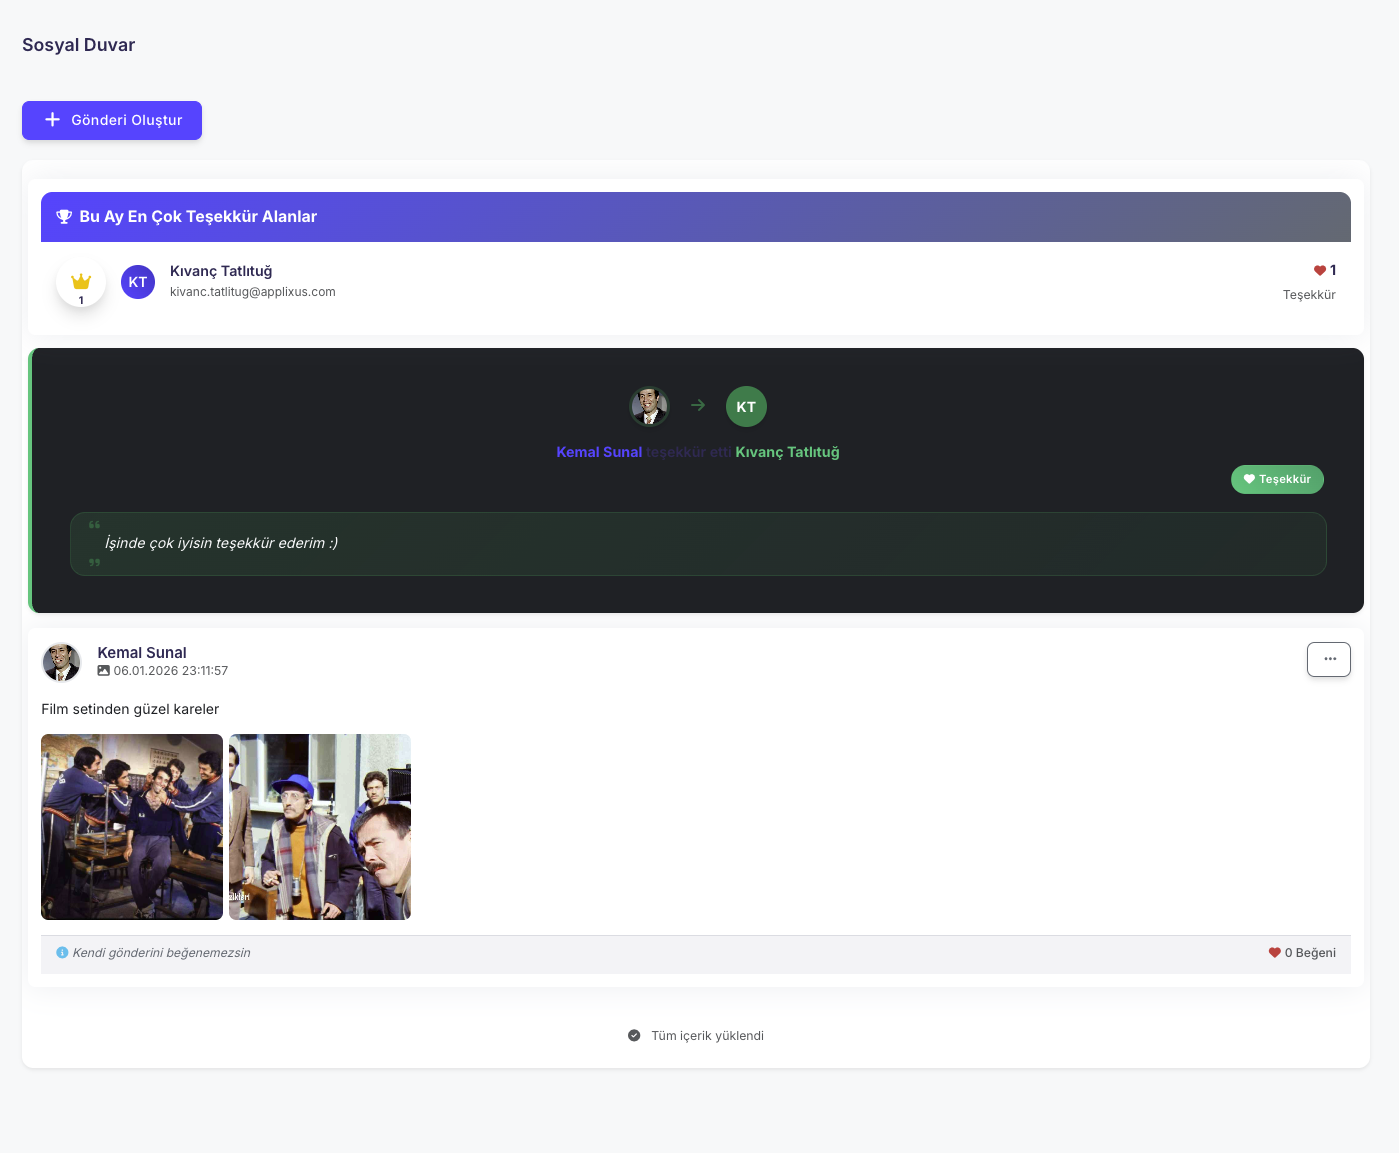1399x1153 pixels.
Task: Click the green Teşekkür badge
Action: 1277,479
